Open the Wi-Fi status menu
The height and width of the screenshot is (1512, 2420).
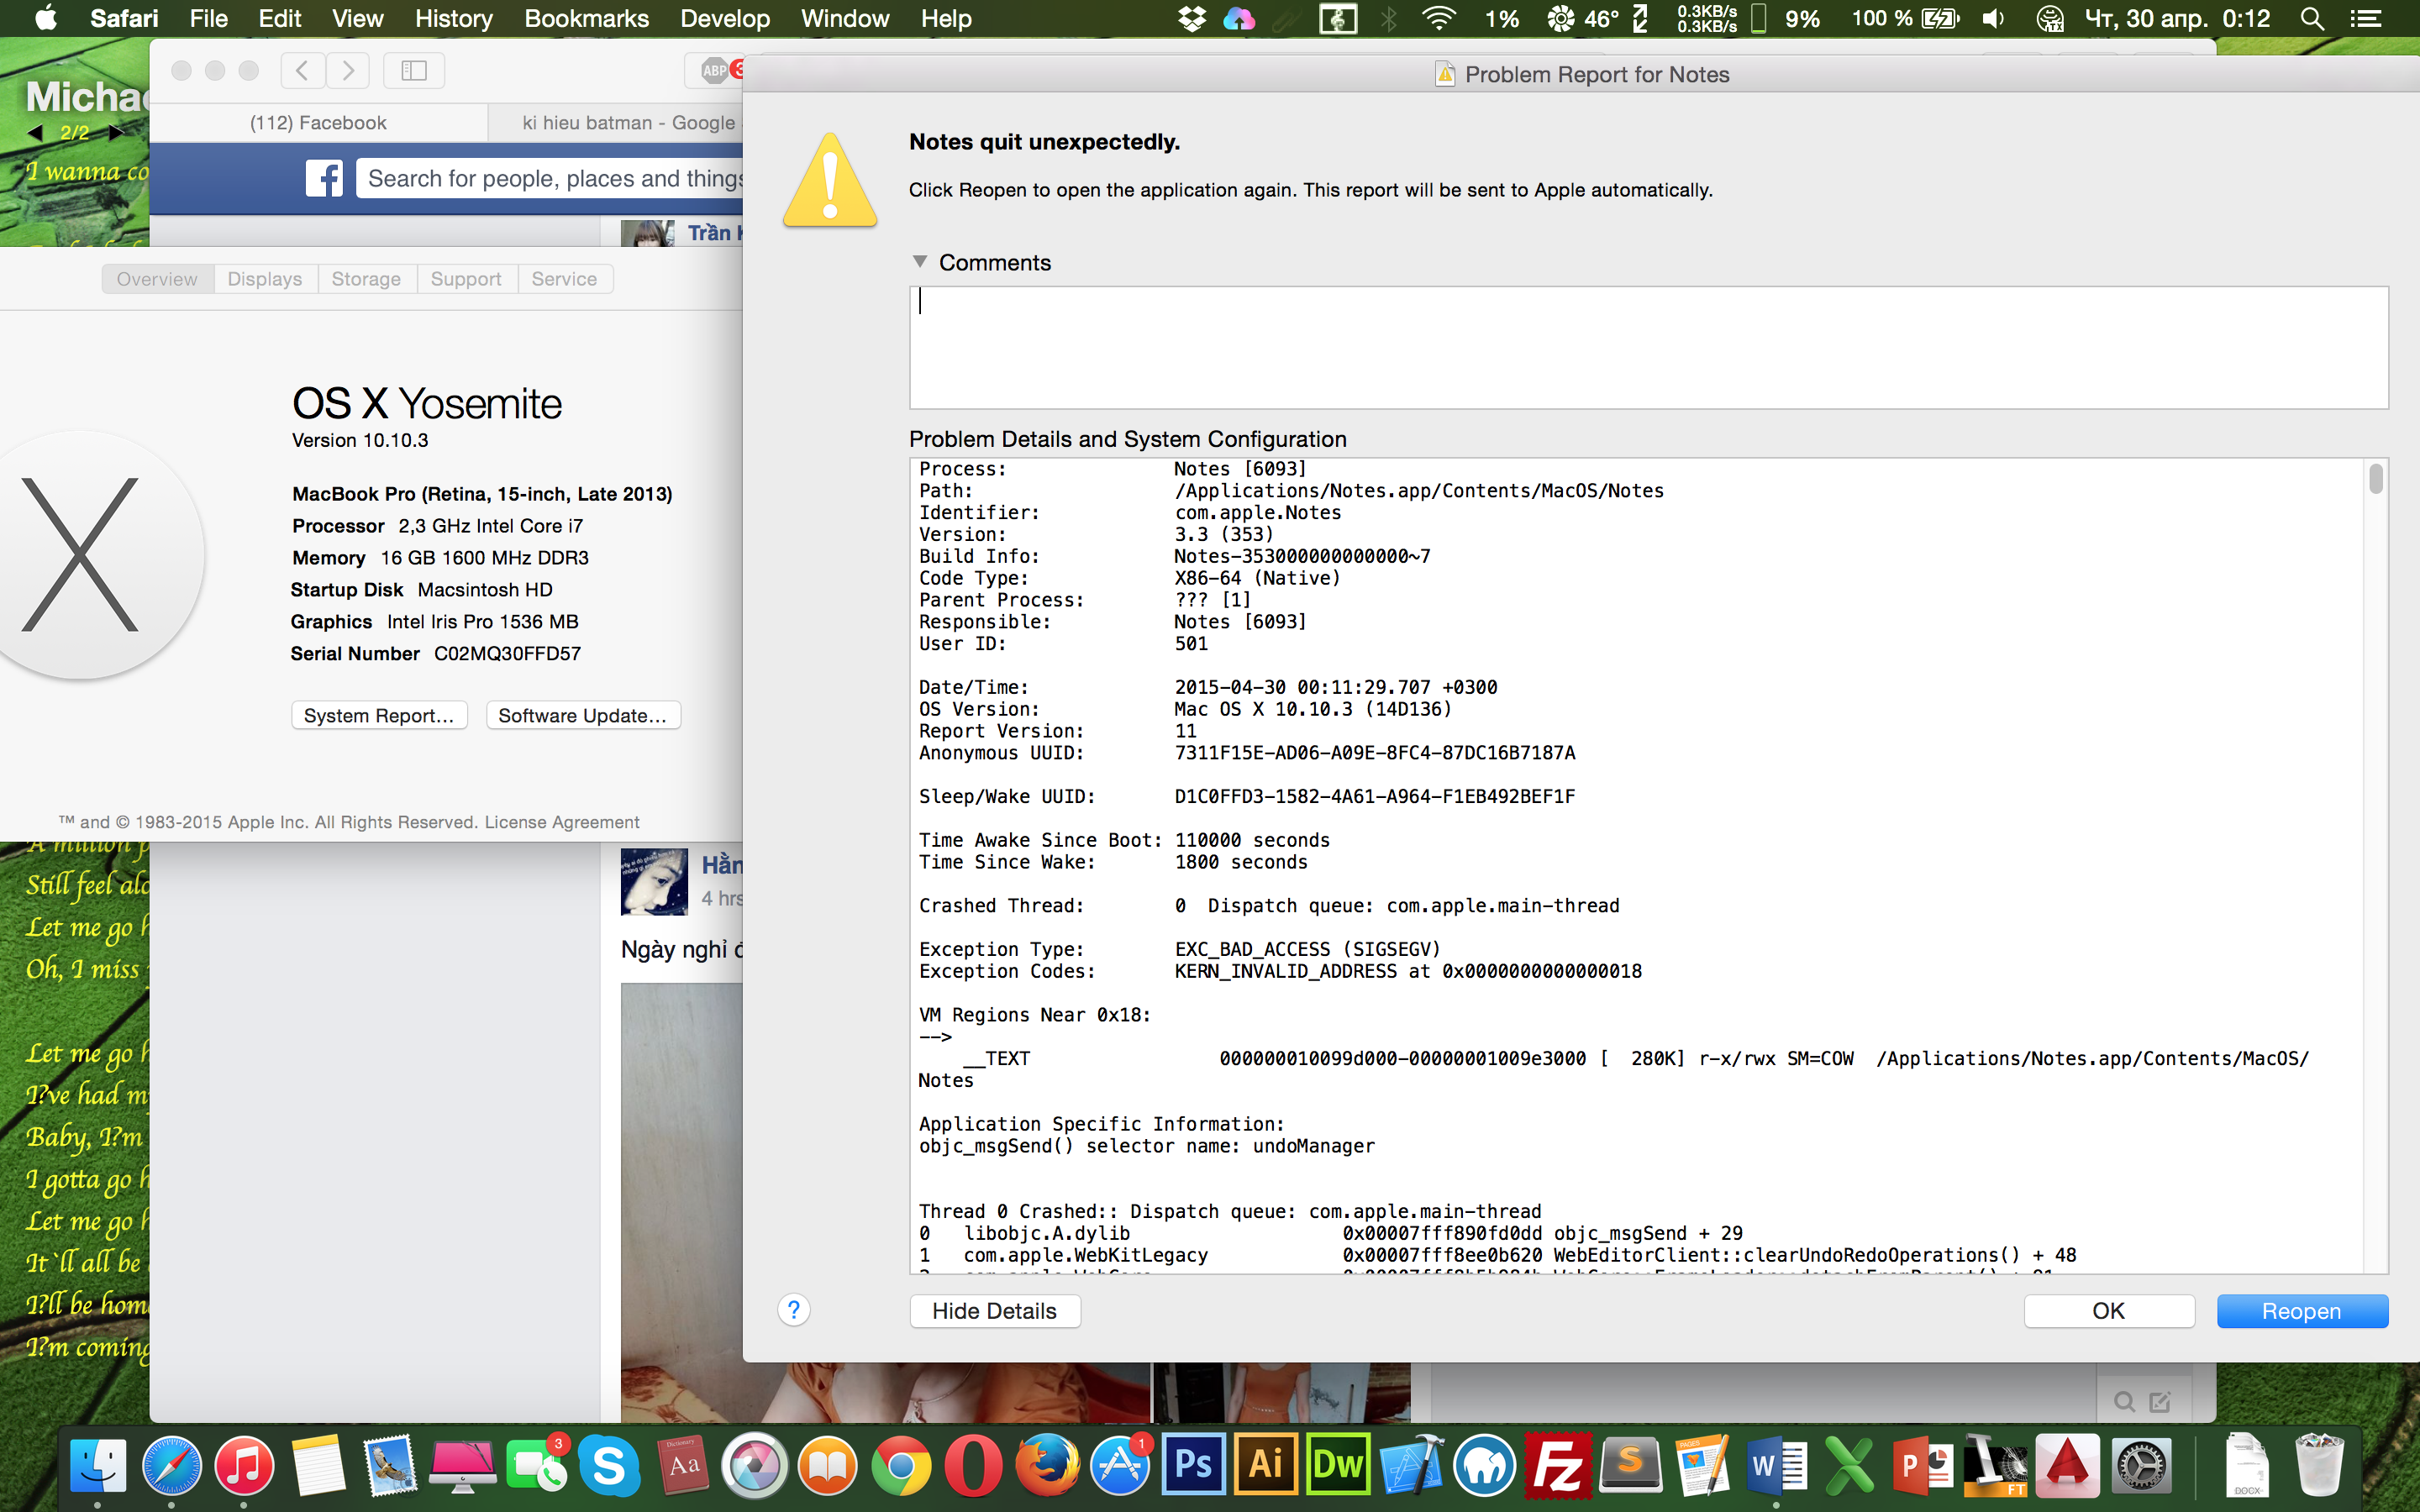1438,19
